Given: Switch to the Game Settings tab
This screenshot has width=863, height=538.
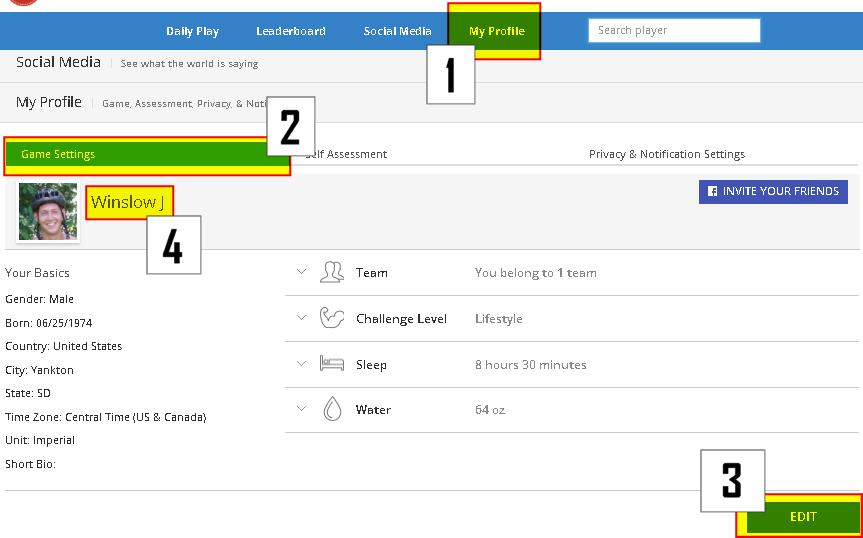Looking at the screenshot, I should 140,155.
